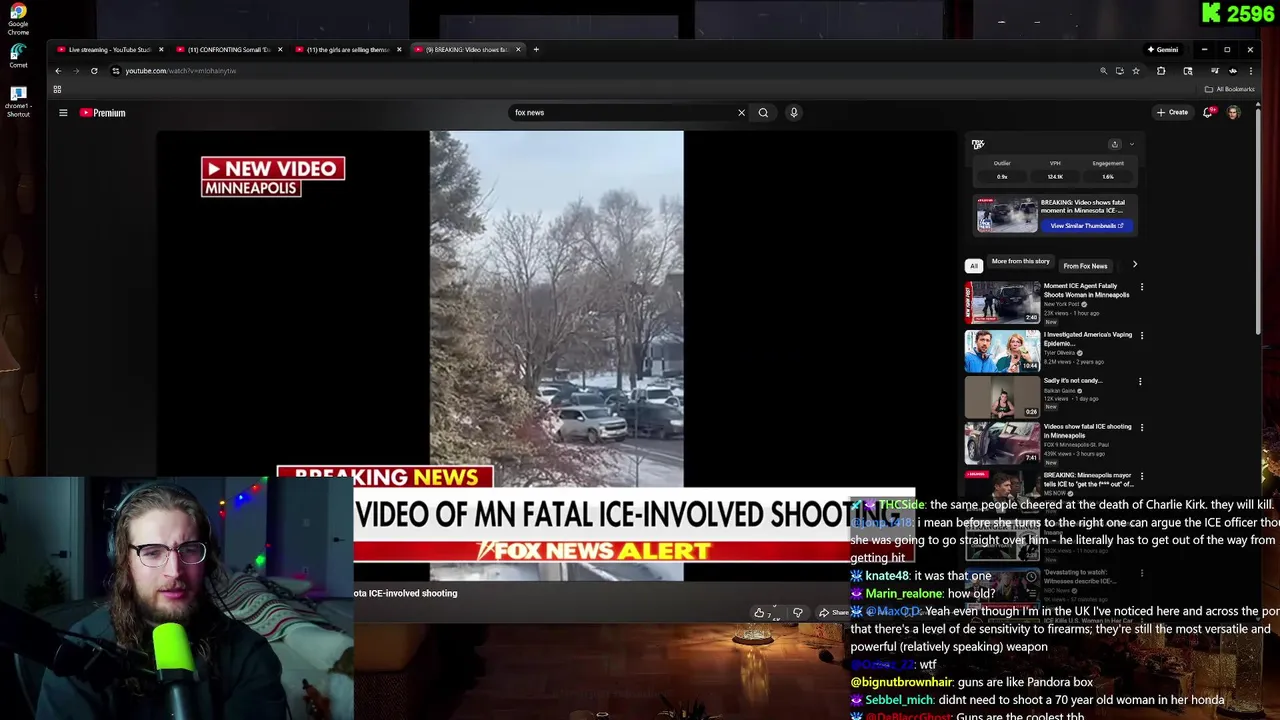This screenshot has height=720, width=1280.
Task: Dislike the video with thumbs-down button
Action: [x=797, y=613]
